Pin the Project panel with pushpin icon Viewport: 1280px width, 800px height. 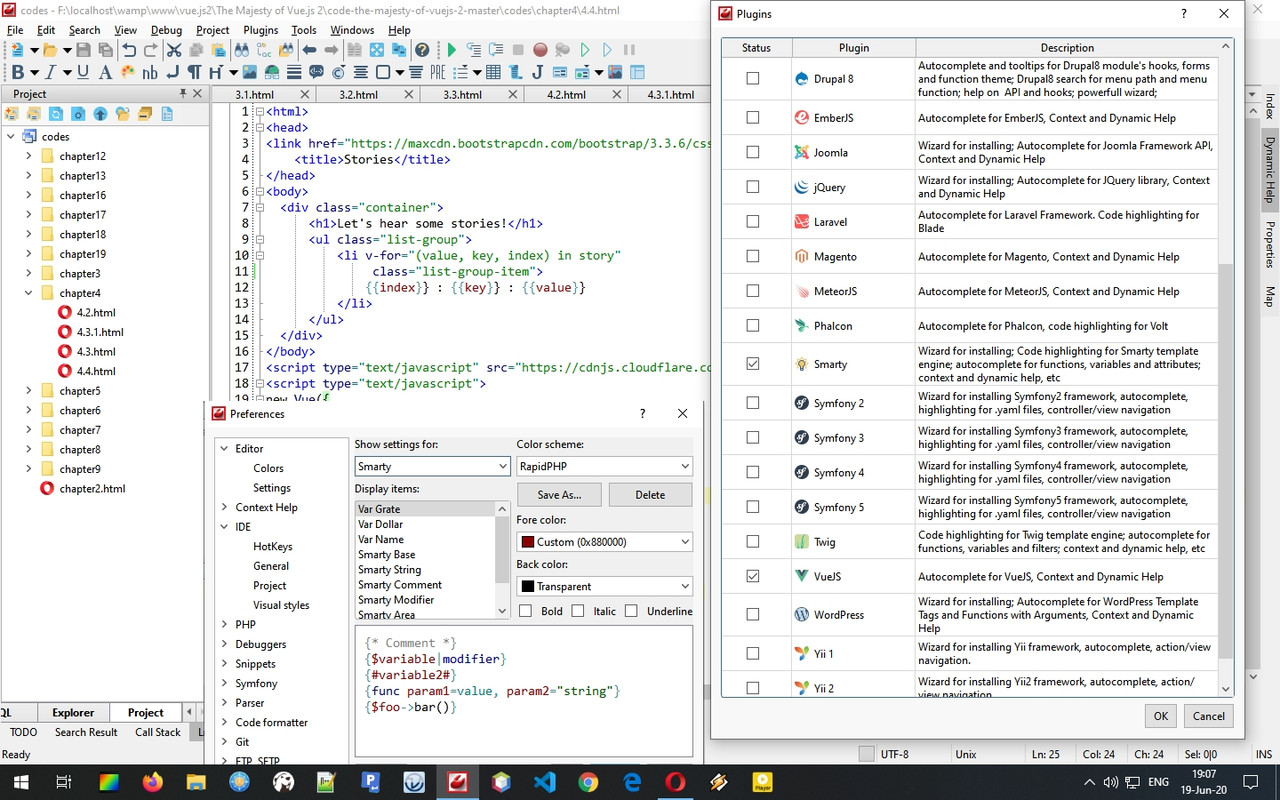182,94
